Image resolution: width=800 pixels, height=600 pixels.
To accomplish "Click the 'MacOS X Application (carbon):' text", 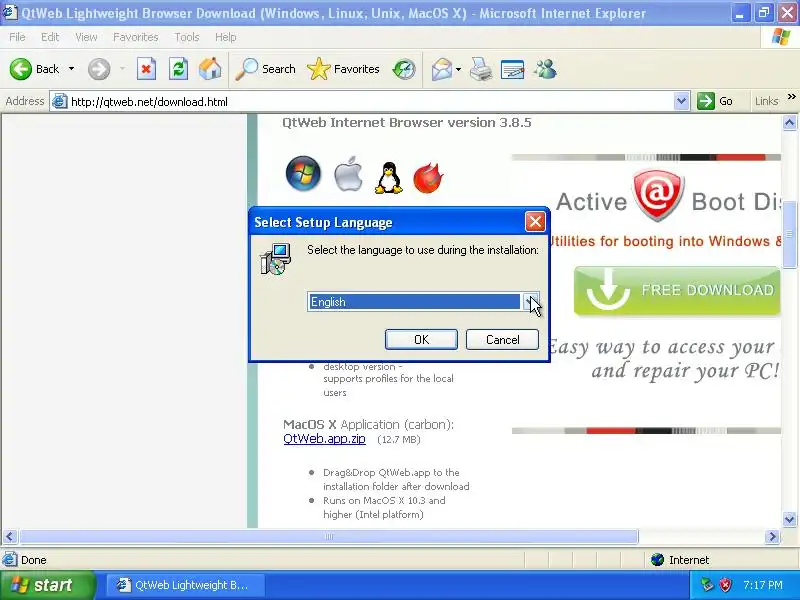I will [368, 424].
